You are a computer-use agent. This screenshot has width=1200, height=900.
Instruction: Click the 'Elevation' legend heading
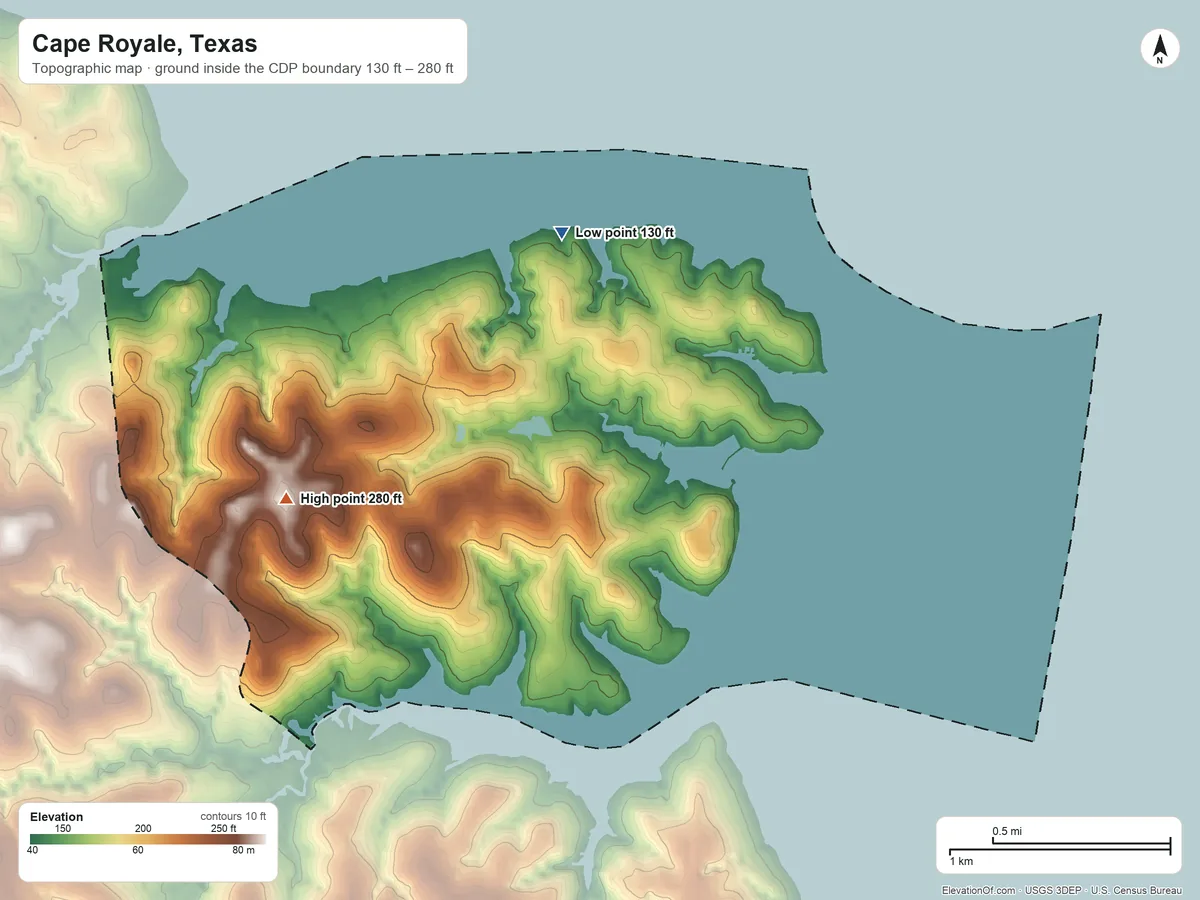[x=57, y=817]
